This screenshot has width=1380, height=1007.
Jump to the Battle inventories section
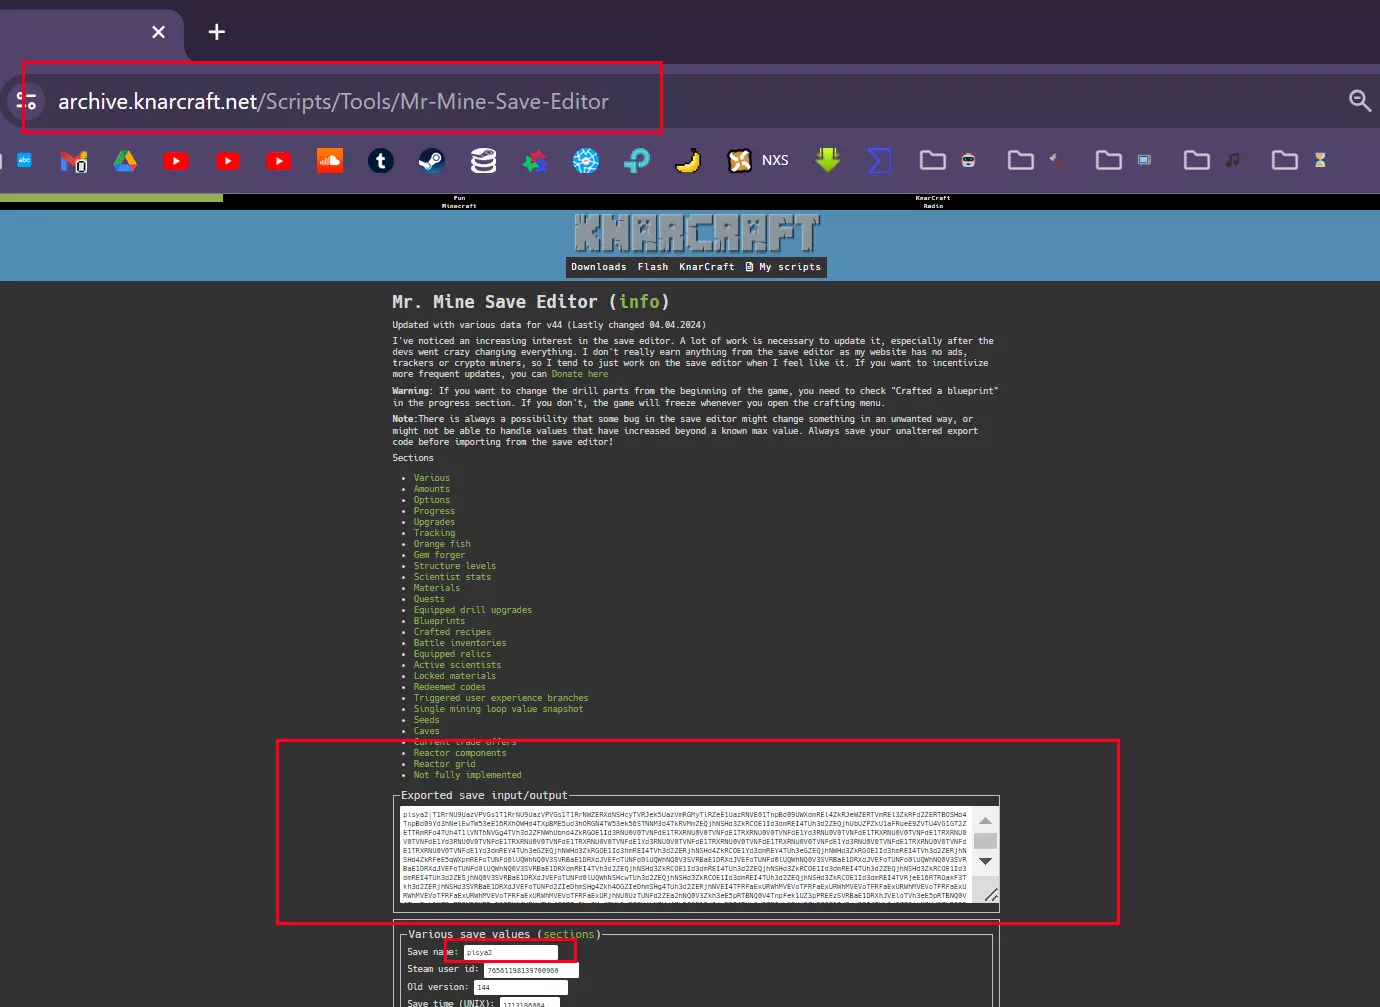460,643
